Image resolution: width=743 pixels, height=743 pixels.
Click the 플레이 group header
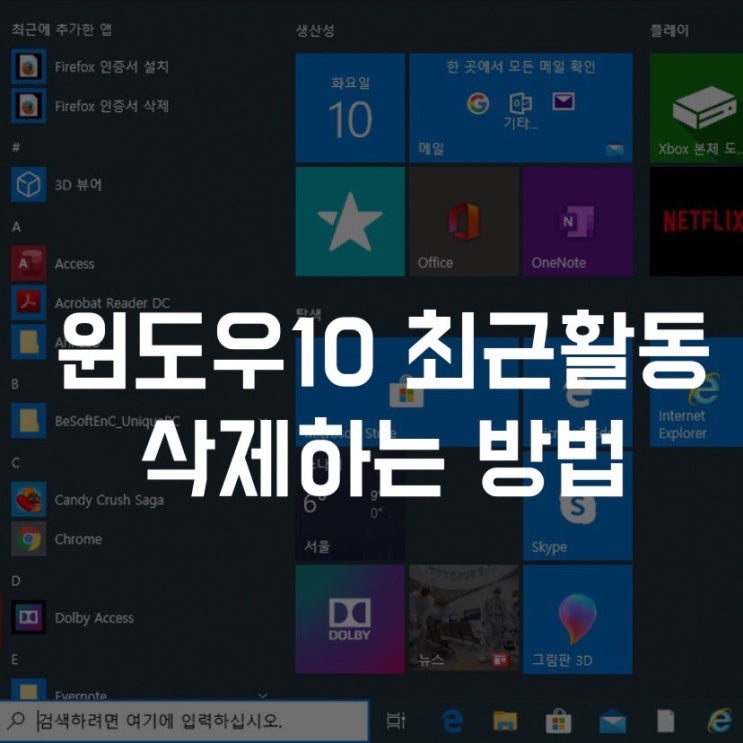(x=669, y=31)
